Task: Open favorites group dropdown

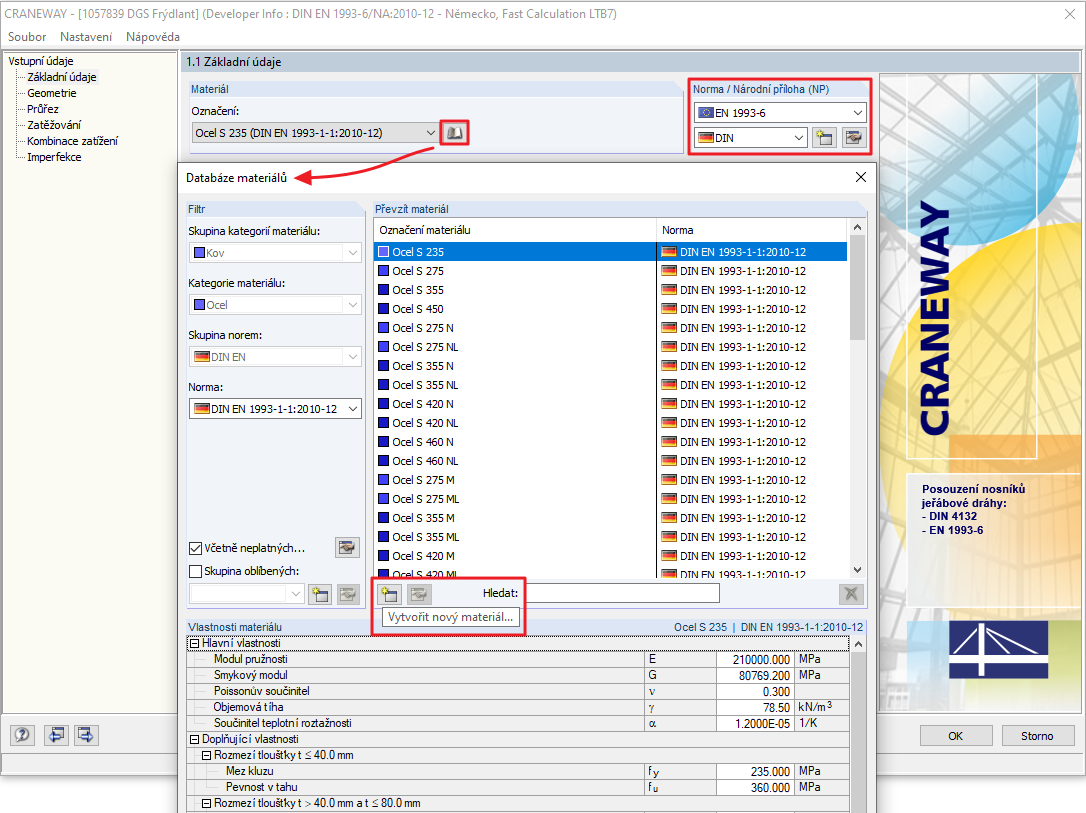Action: (x=247, y=594)
